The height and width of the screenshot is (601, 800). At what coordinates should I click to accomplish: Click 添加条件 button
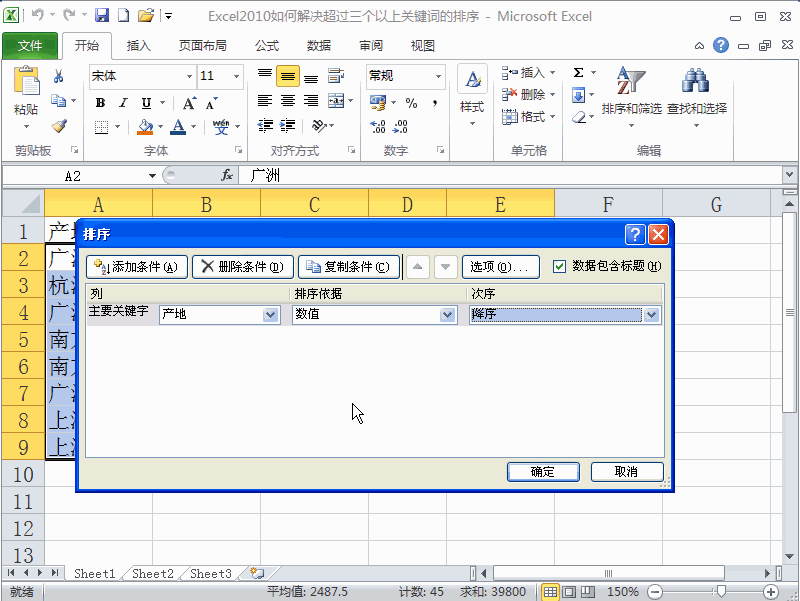click(137, 267)
